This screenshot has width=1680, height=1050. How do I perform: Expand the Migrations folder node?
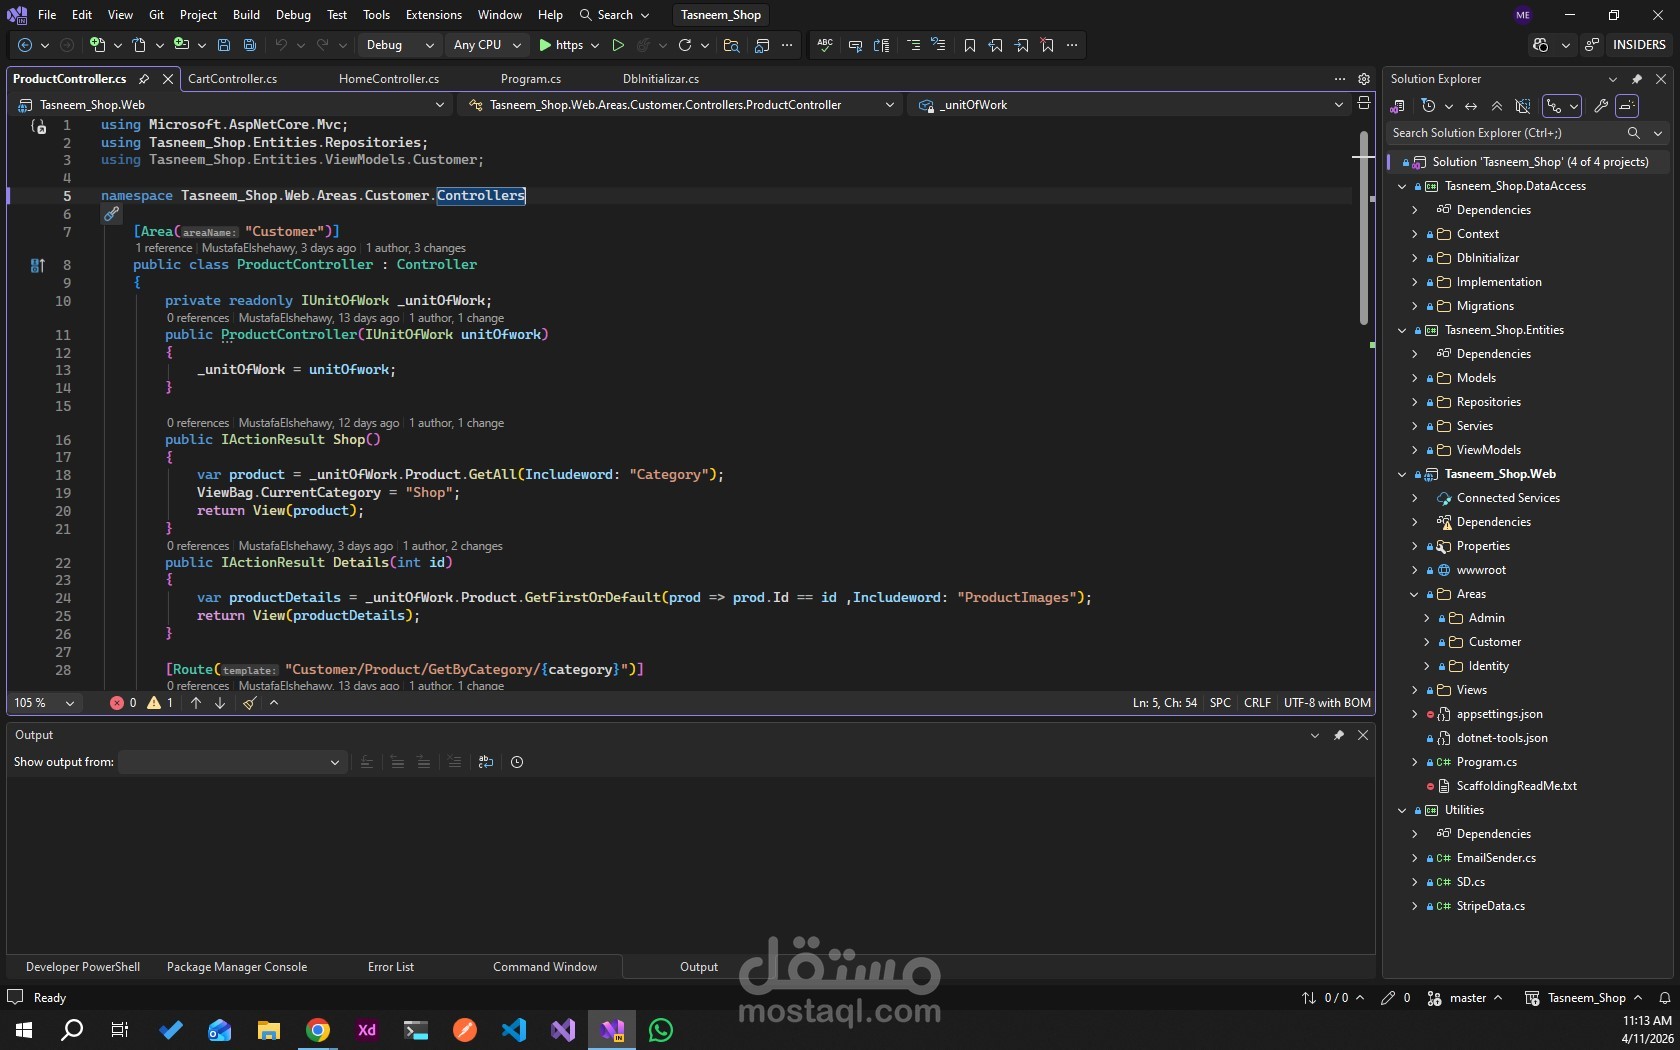tap(1414, 306)
